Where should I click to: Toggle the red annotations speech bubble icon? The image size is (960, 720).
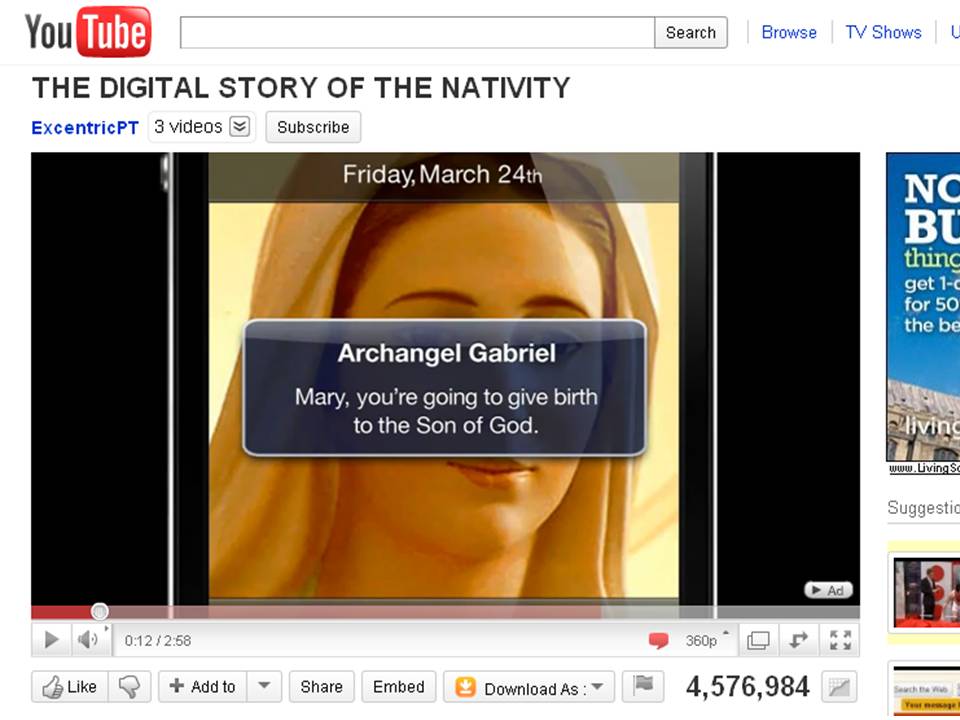point(657,641)
